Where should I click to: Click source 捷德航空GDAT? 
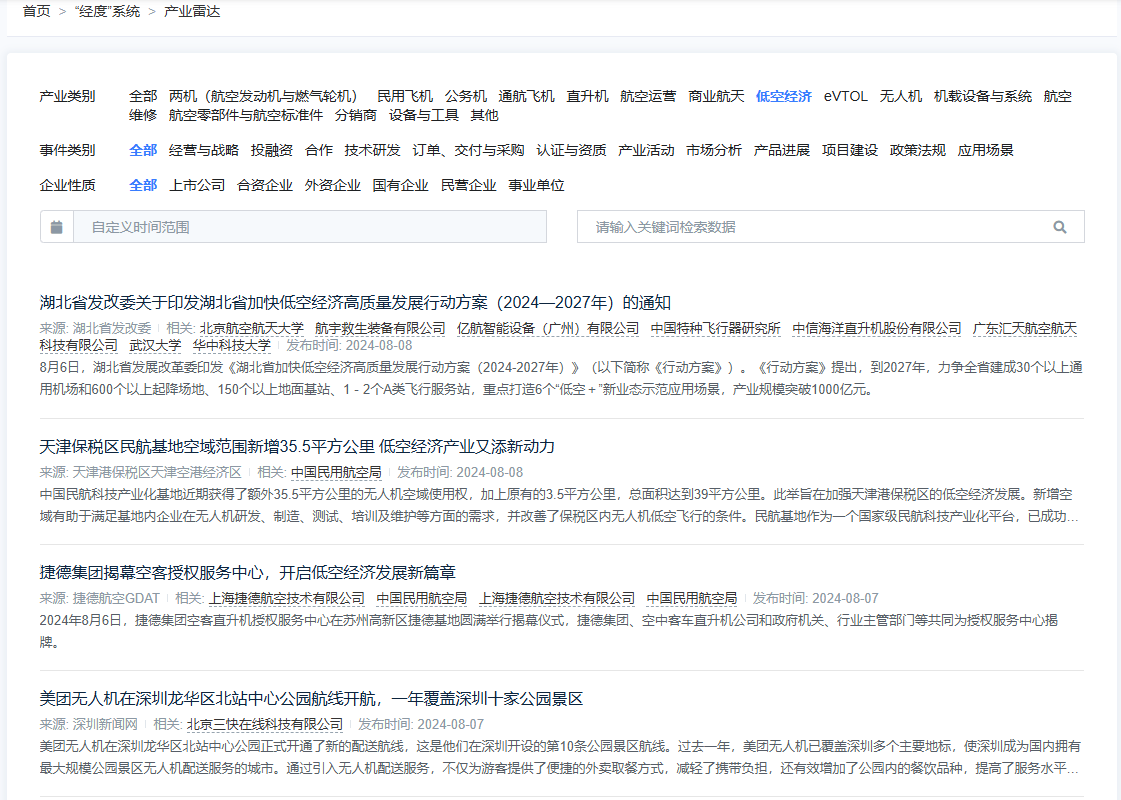[x=117, y=598]
